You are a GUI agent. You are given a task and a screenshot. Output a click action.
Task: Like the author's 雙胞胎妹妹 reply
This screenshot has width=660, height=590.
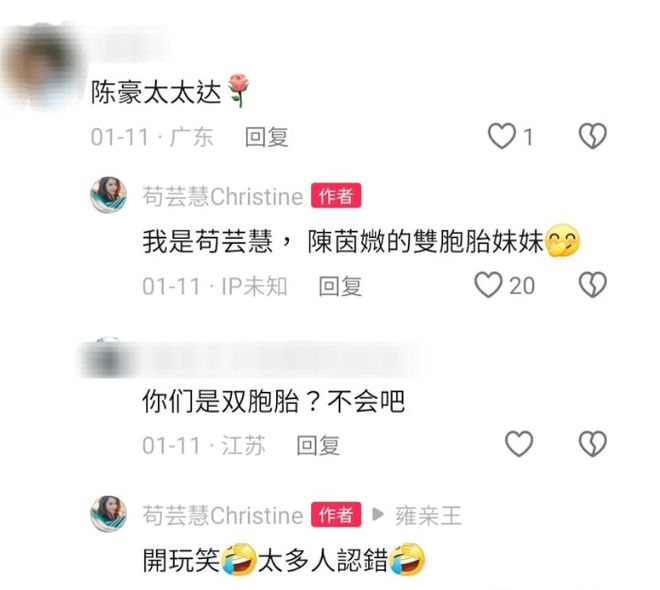[x=488, y=285]
